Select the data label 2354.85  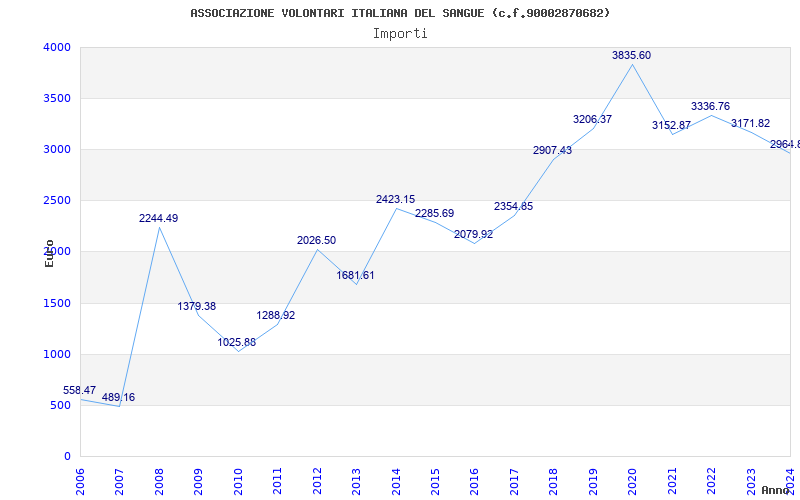513,207
